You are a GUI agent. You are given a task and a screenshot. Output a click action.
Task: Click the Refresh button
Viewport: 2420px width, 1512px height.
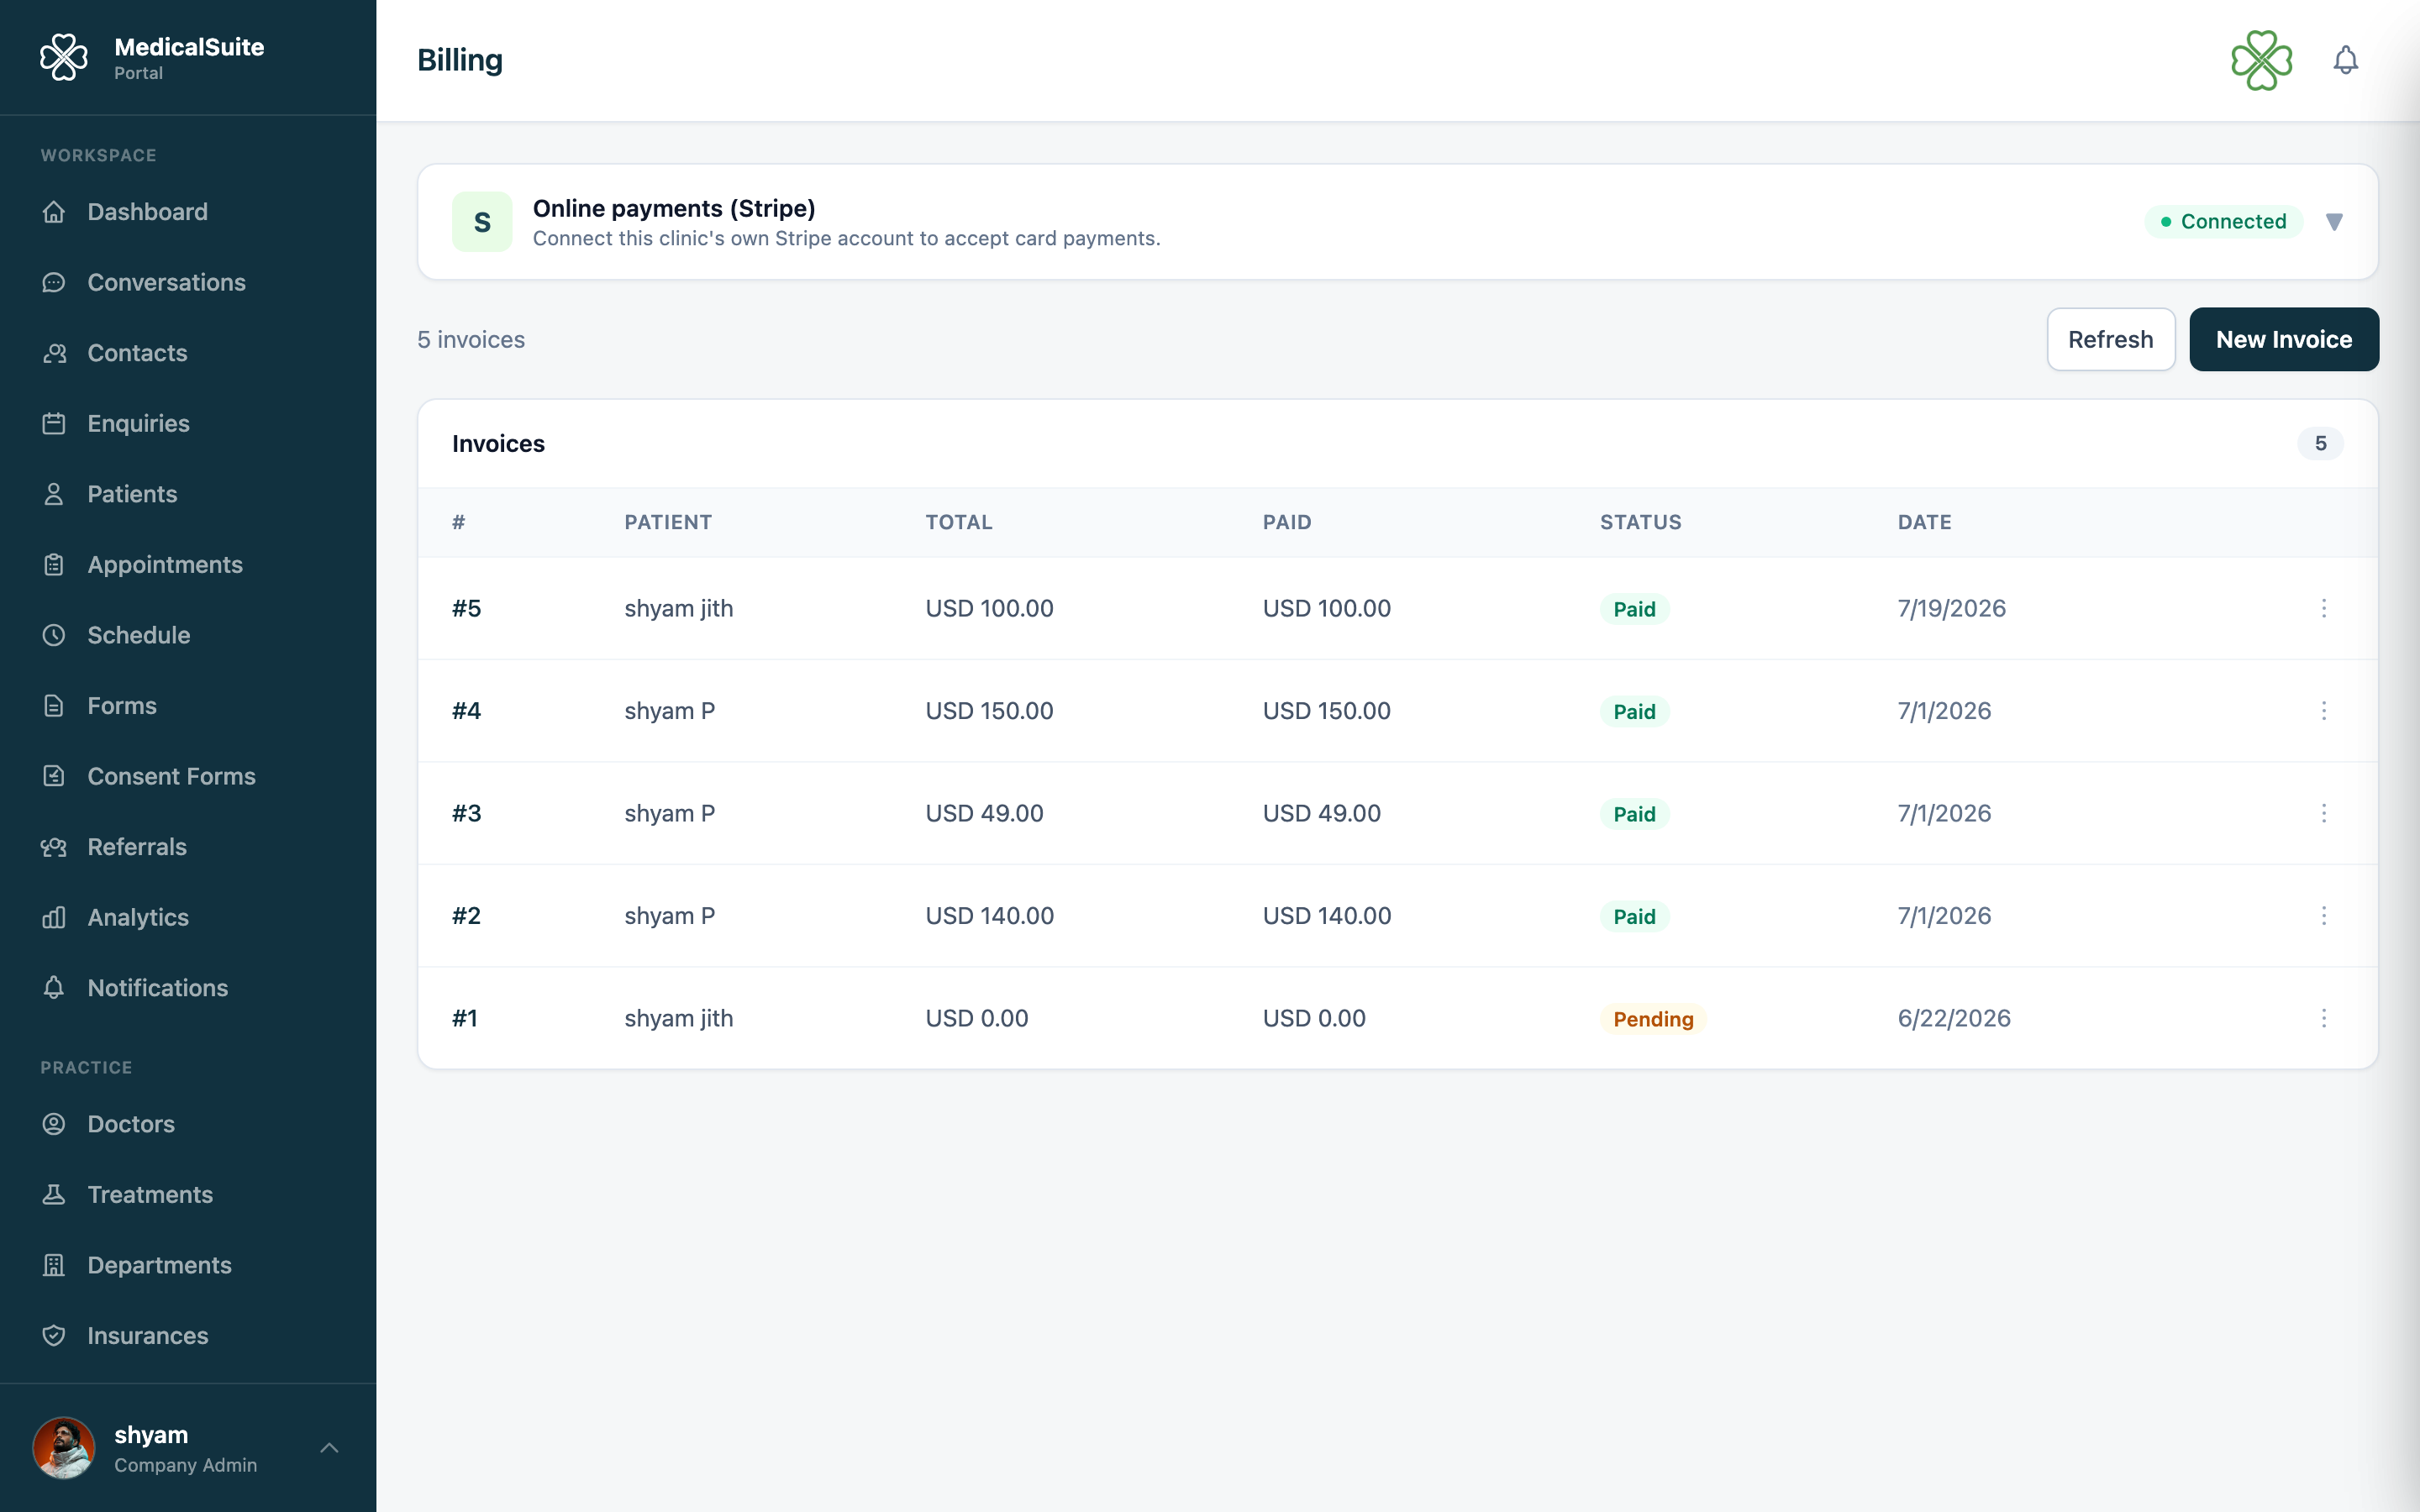pos(2110,339)
